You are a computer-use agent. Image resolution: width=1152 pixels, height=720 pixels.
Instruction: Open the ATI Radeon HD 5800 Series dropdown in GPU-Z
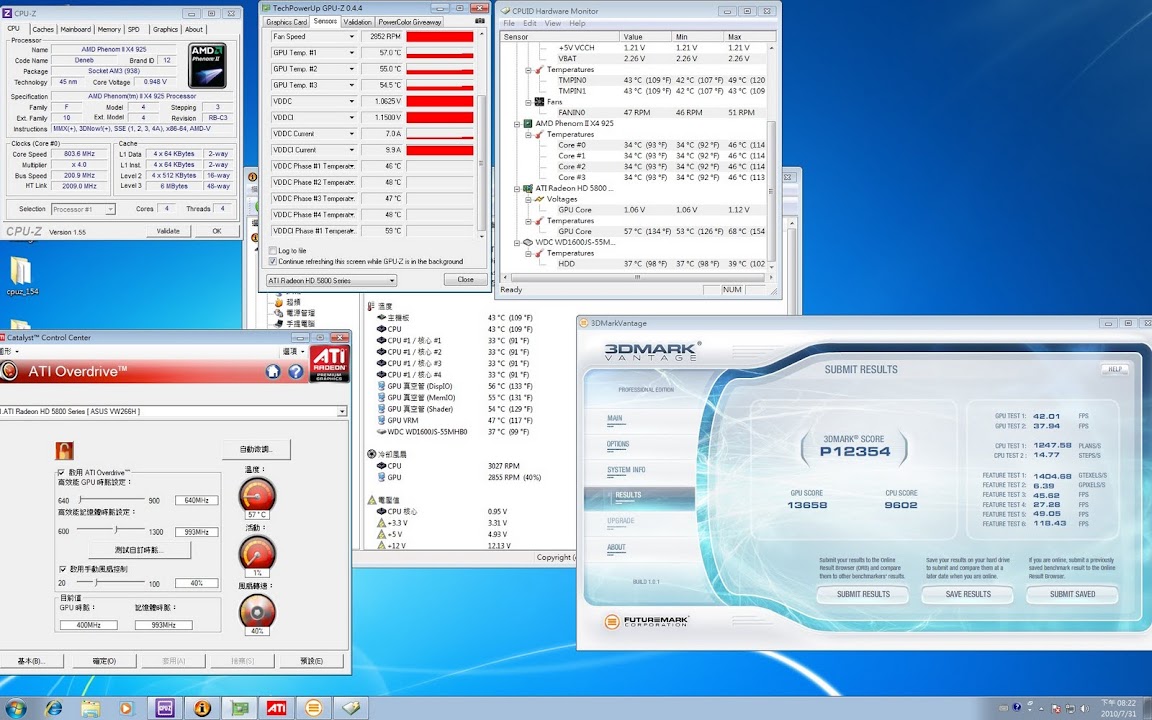click(331, 281)
